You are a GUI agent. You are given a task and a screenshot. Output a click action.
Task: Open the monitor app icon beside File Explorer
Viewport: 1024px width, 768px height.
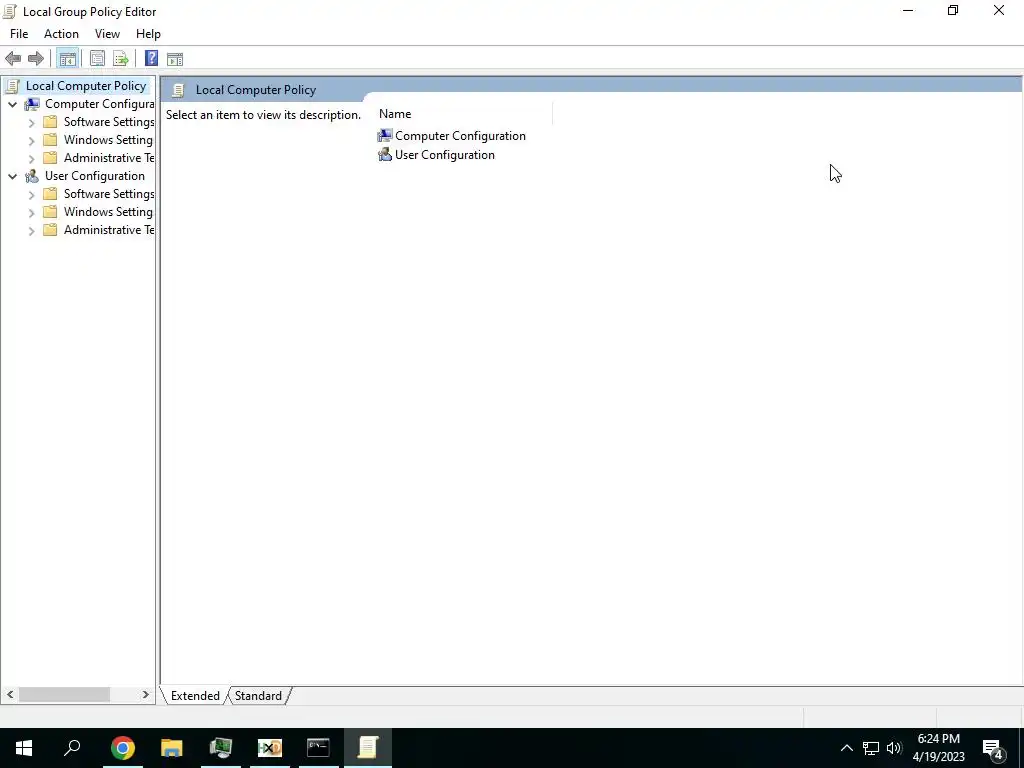pos(221,748)
